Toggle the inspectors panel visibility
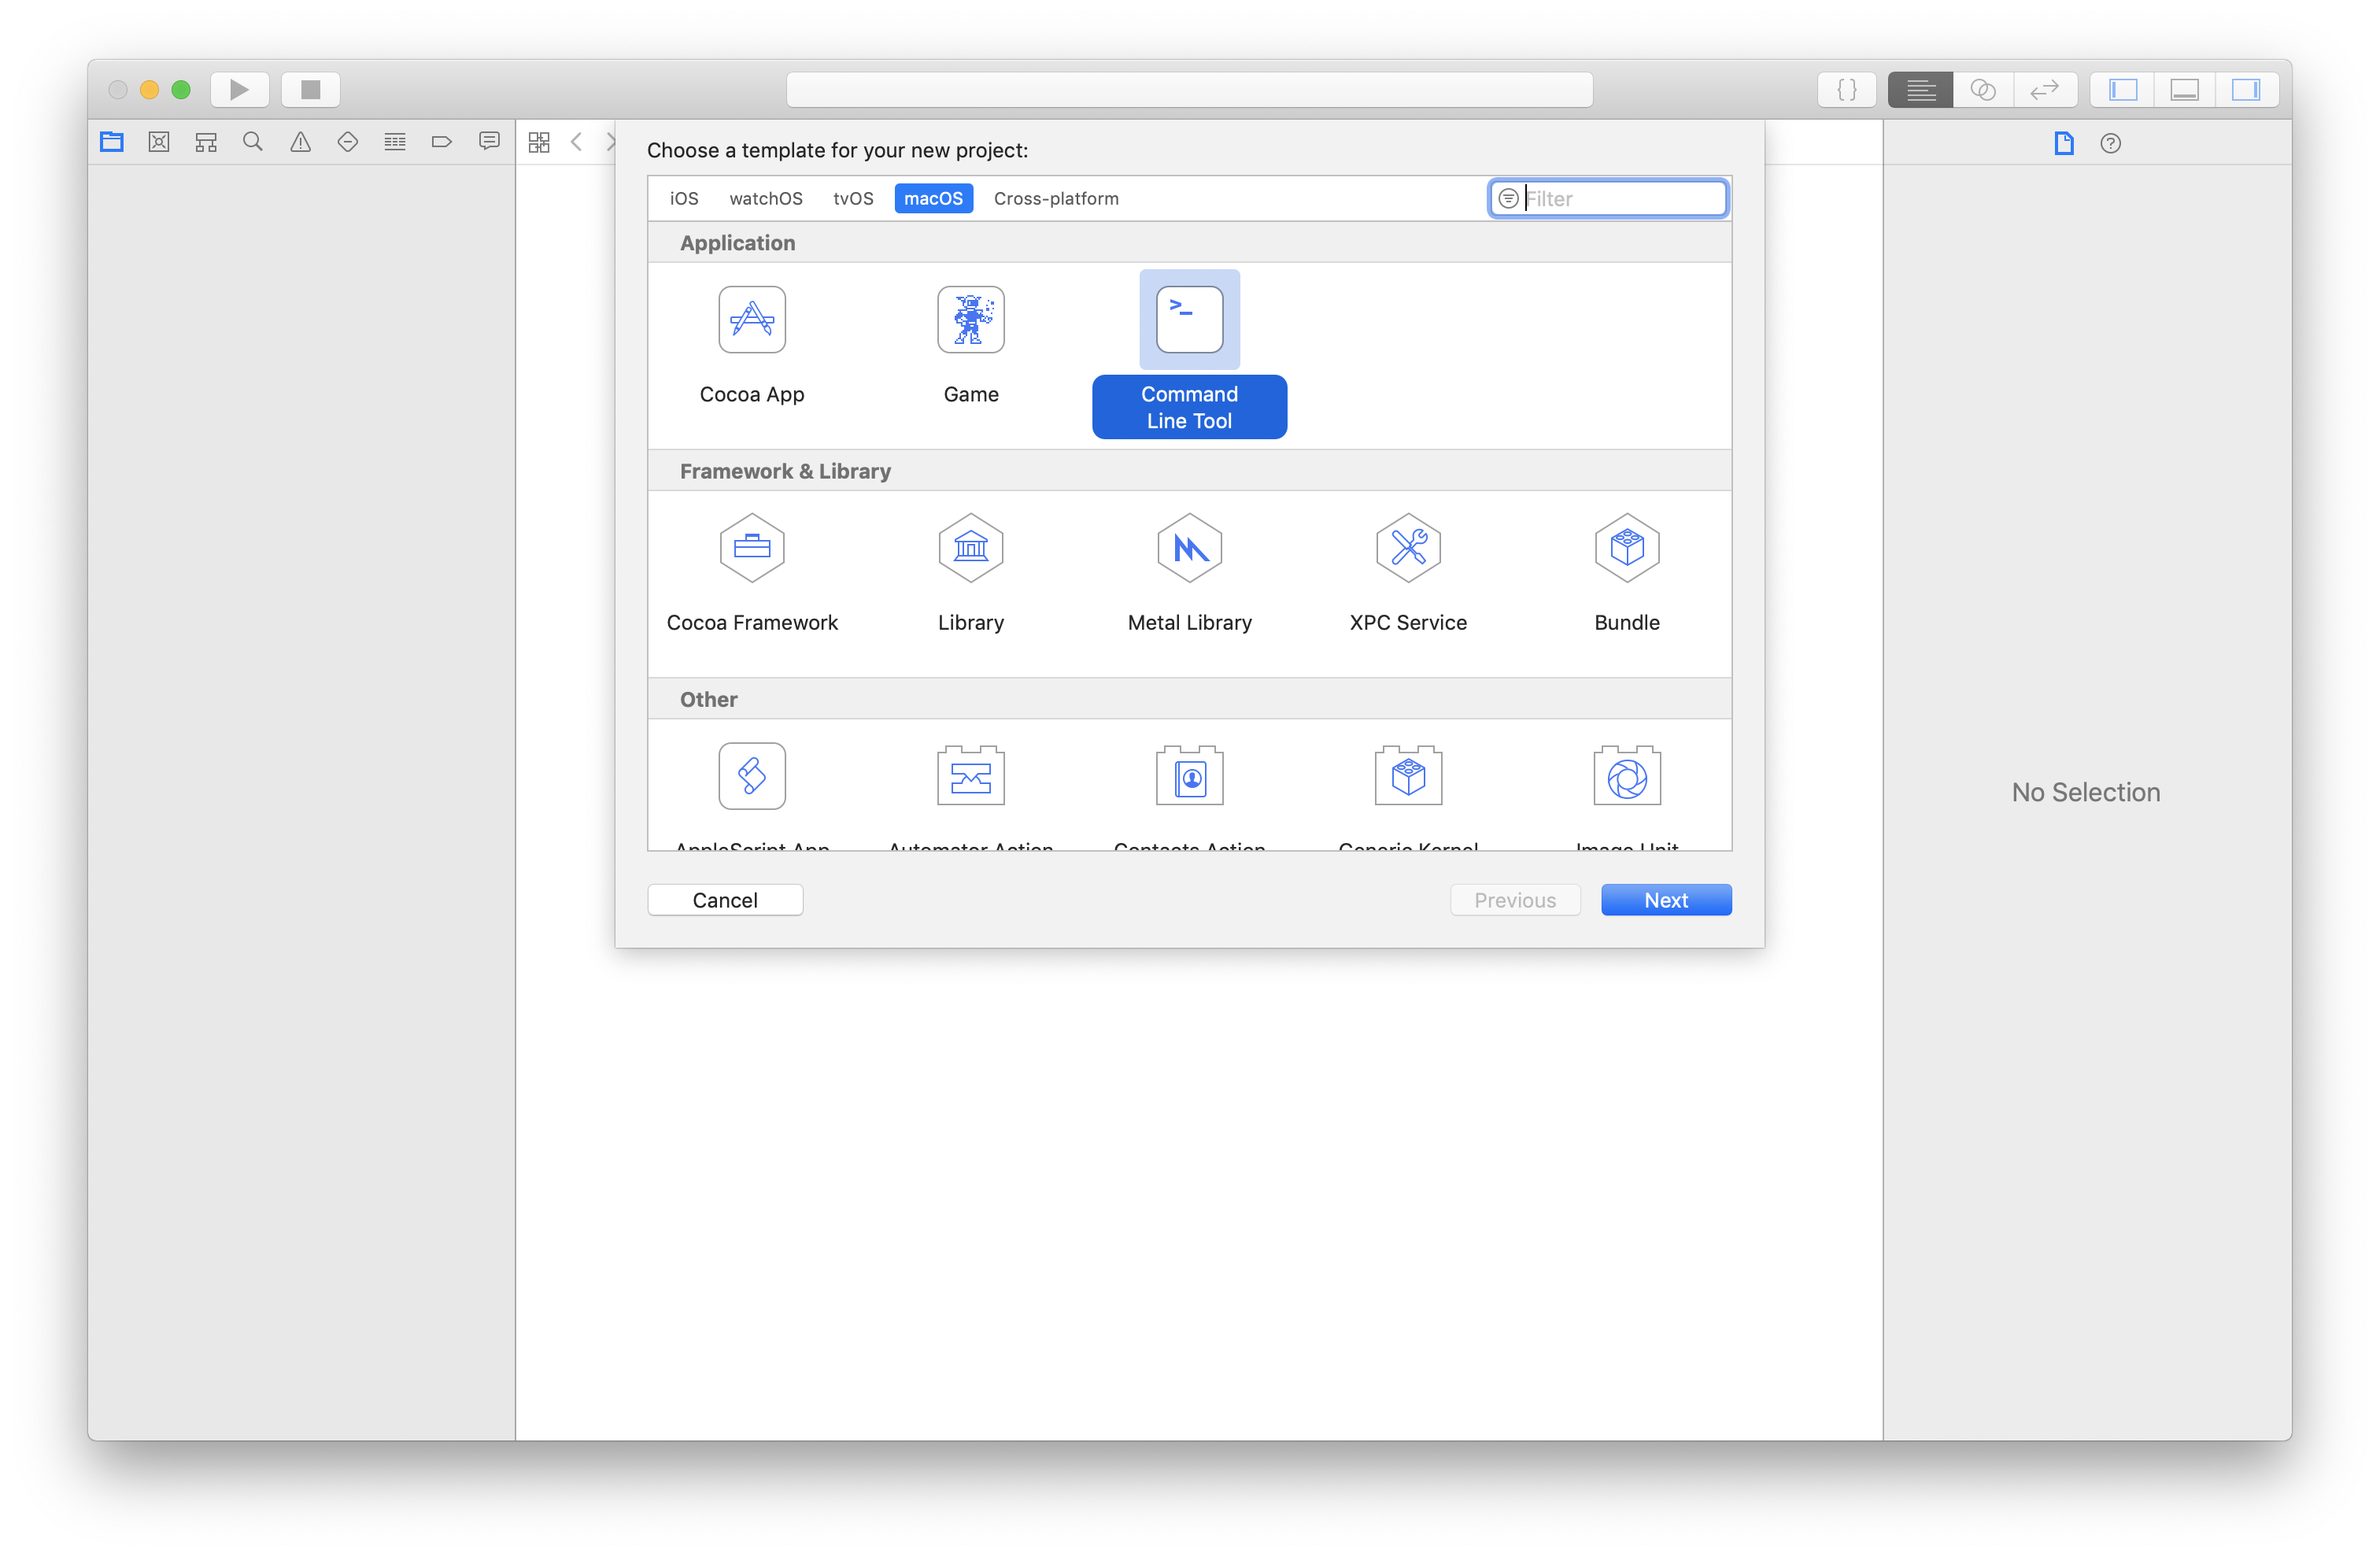Screen dimensions: 2380x1557 (2246, 90)
